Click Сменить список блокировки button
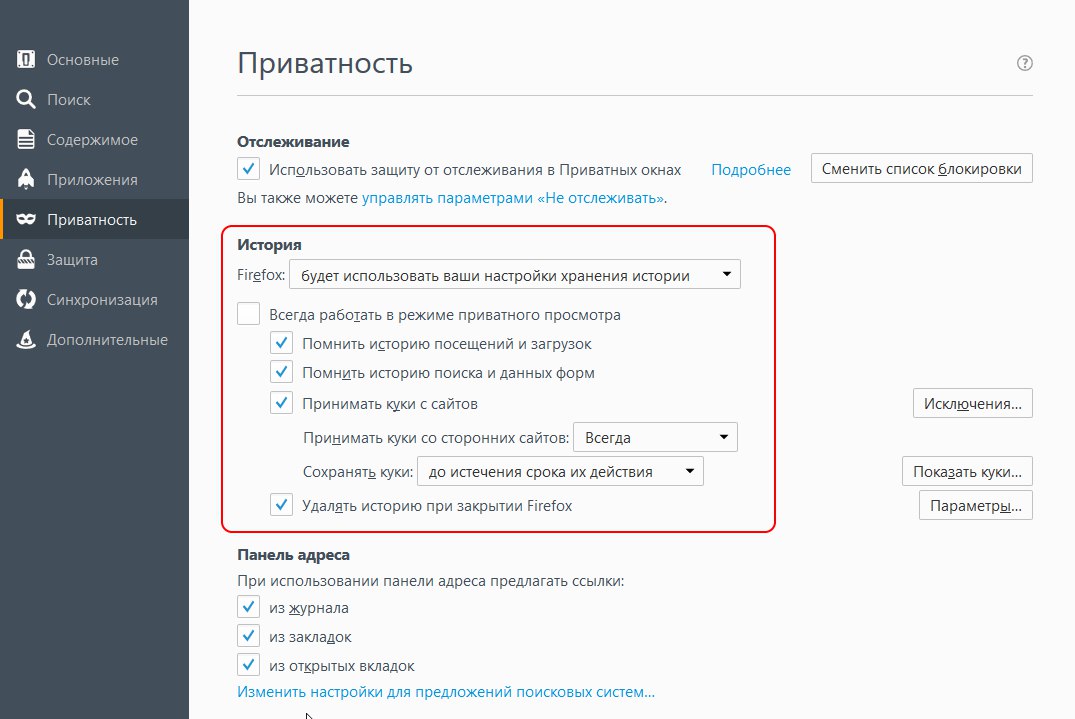The width and height of the screenshot is (1075, 719). 921,169
